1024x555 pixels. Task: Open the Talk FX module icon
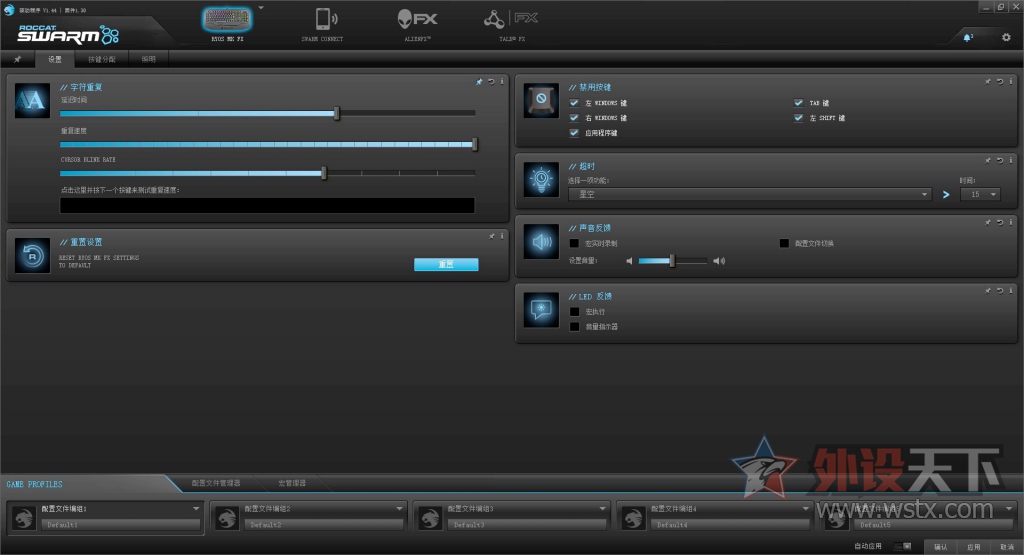[511, 19]
